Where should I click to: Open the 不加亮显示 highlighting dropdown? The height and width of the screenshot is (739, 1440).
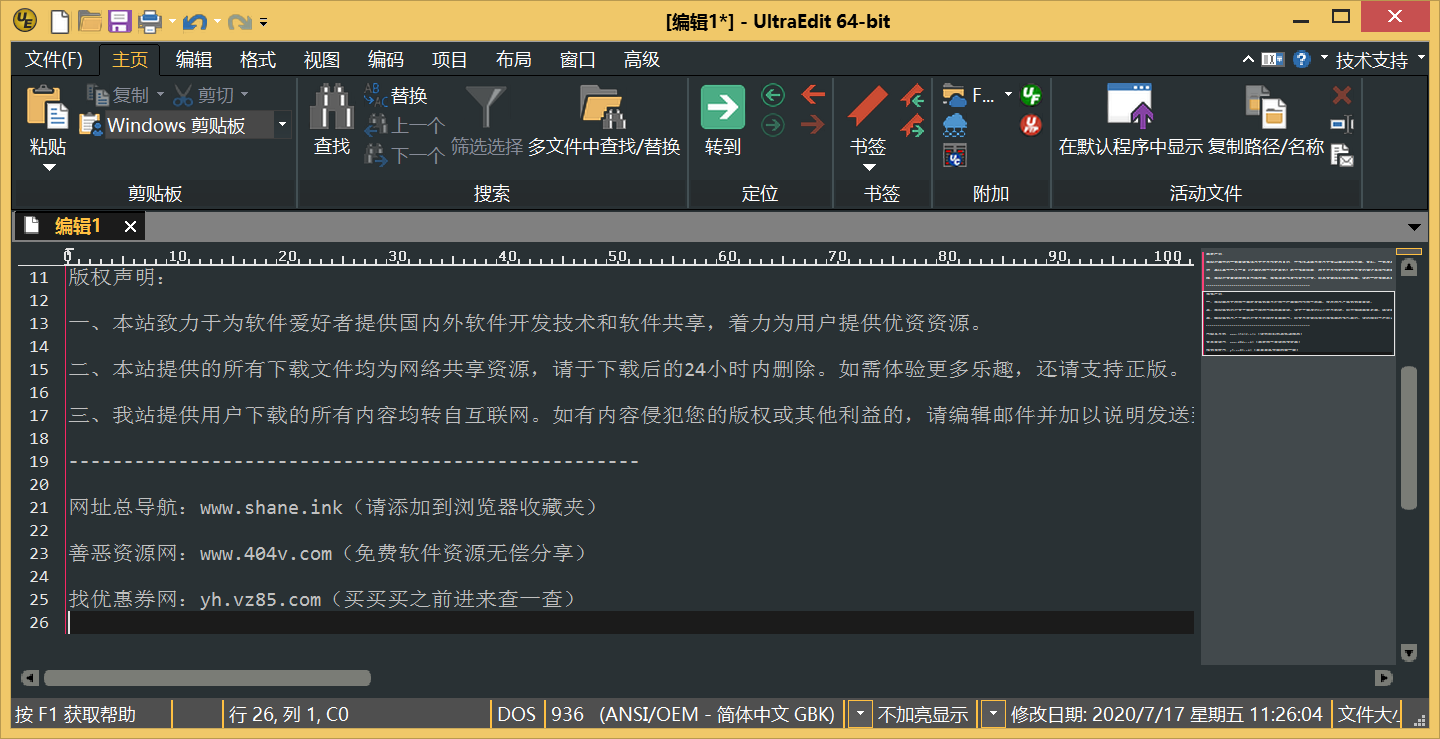pyautogui.click(x=993, y=714)
